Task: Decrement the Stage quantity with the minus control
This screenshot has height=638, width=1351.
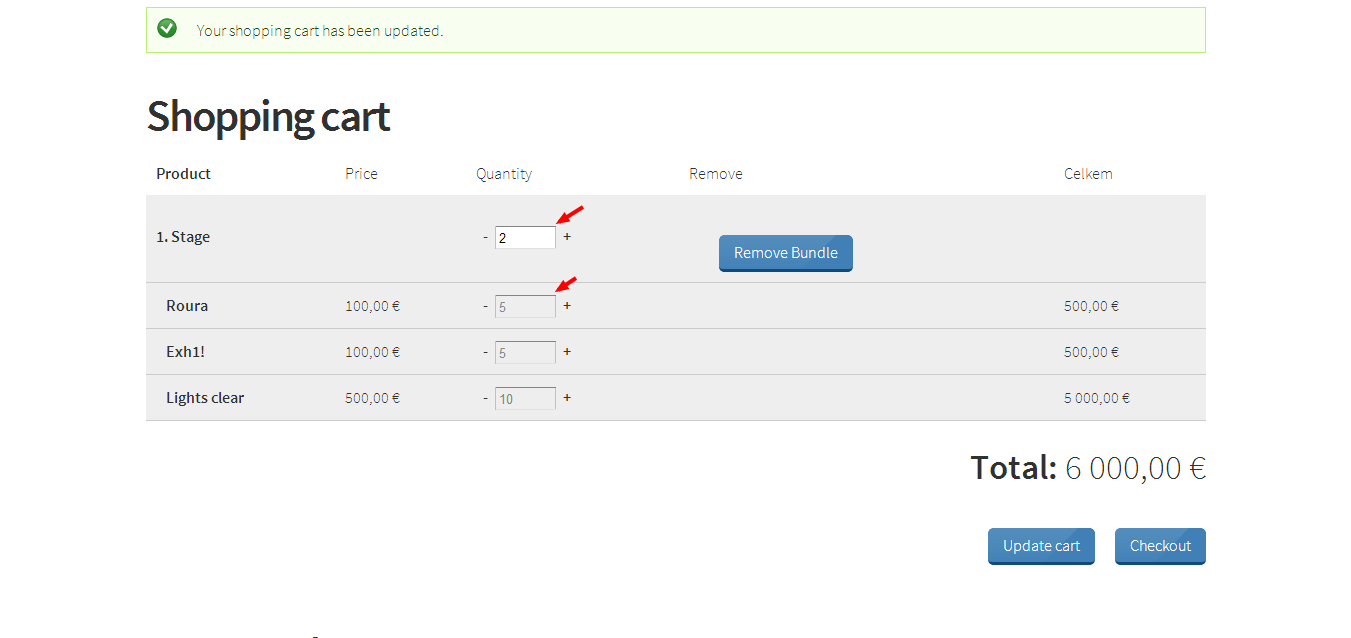Action: [x=485, y=237]
